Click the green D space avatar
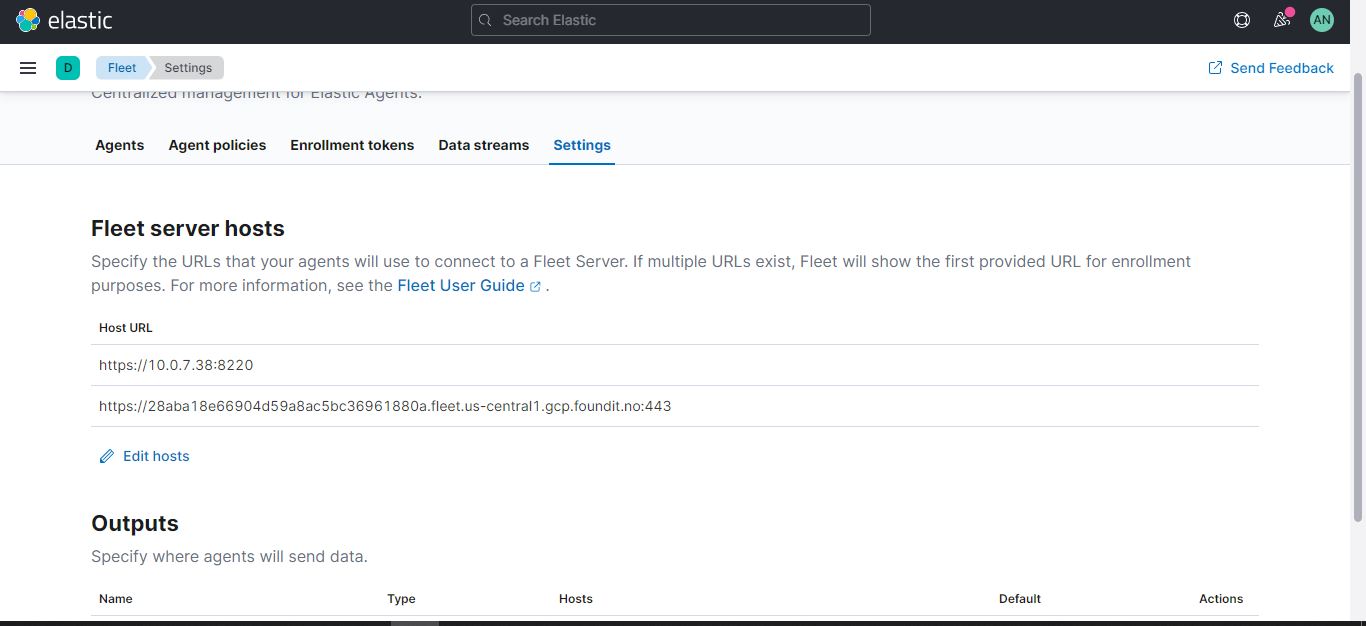The image size is (1366, 626). [x=68, y=67]
